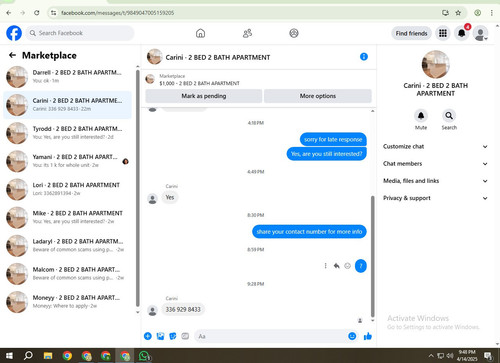Click Find friends button

[411, 33]
